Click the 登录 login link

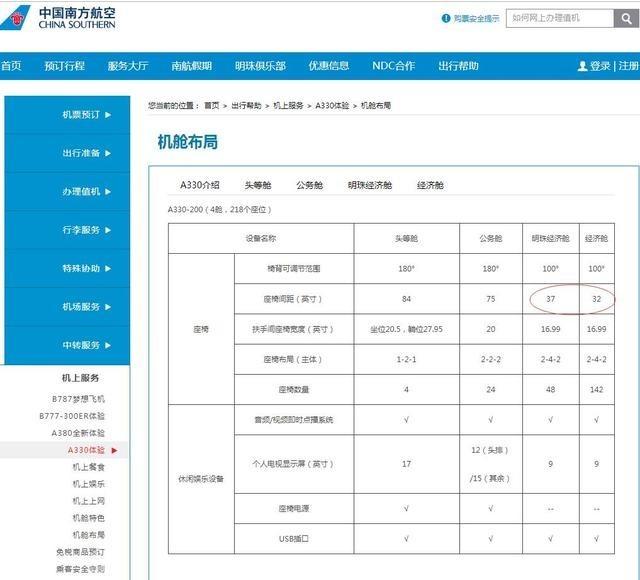(600, 66)
